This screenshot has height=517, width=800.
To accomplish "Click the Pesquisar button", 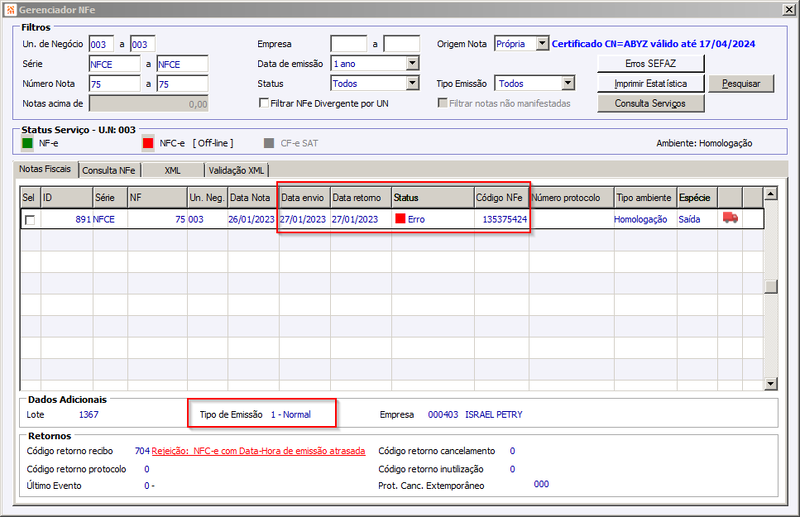I will pos(741,84).
